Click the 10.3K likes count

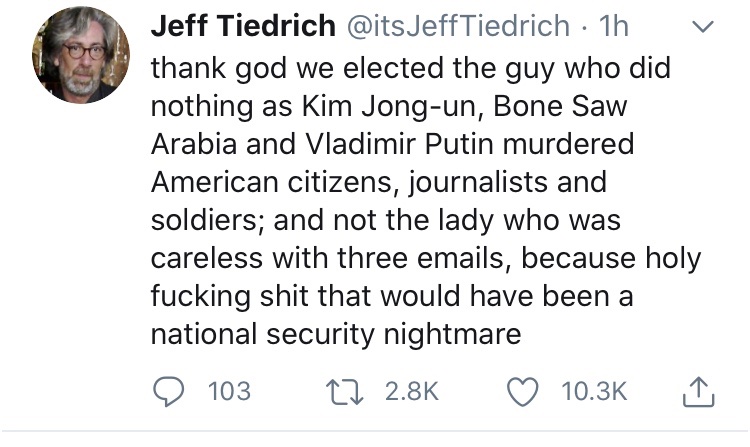point(592,391)
